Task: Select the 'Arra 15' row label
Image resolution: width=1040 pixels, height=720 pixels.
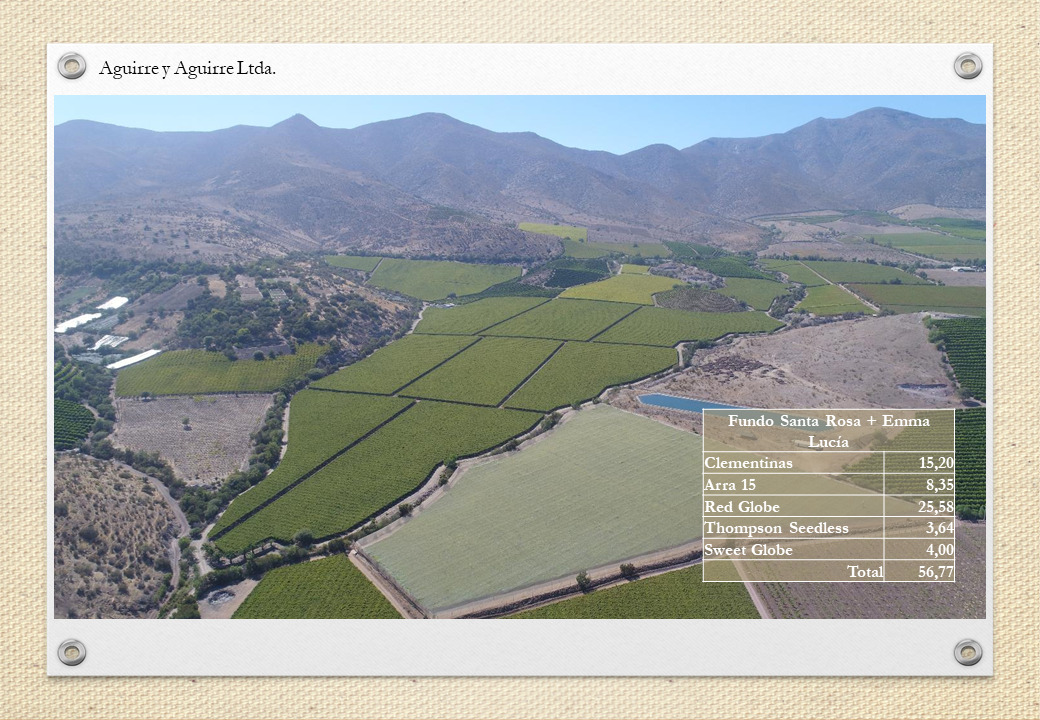Action: [x=793, y=485]
